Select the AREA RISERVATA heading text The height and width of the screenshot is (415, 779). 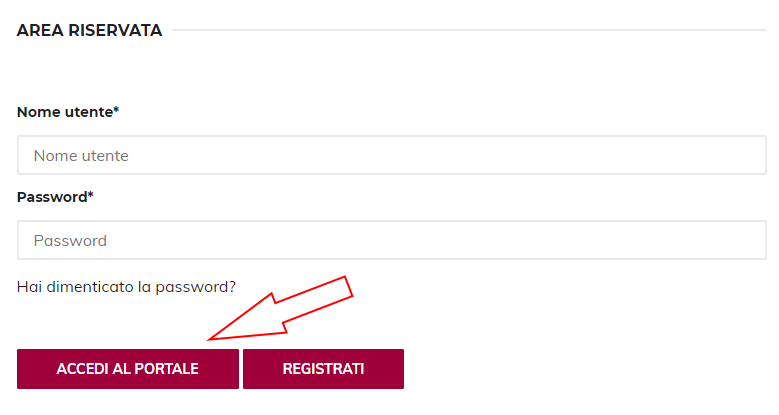(x=89, y=31)
